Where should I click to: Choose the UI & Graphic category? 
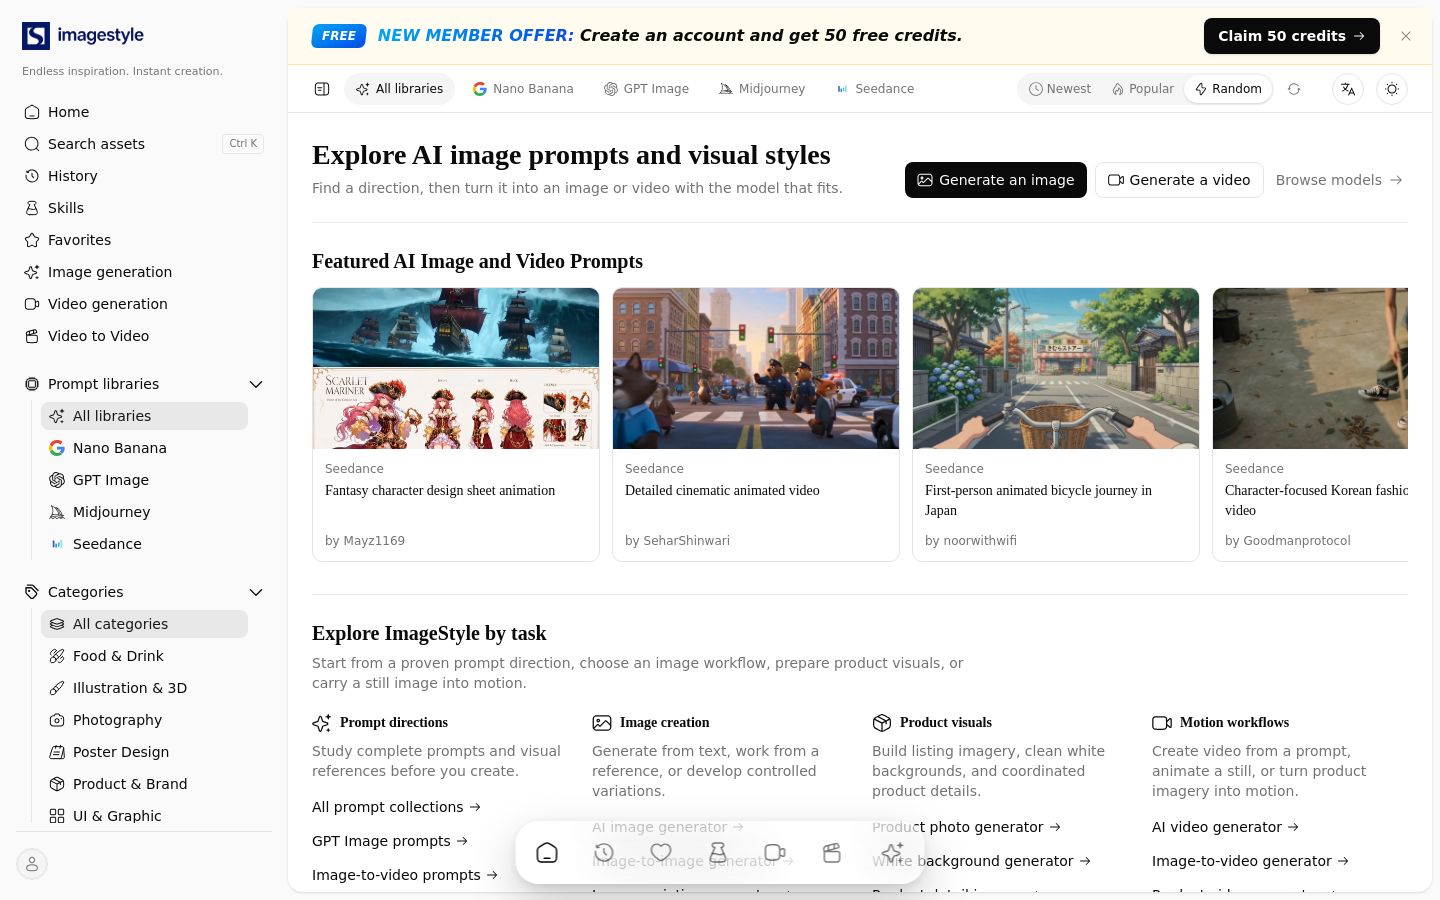[144, 816]
